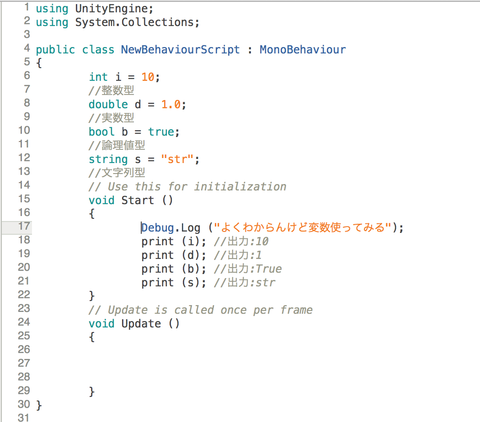The height and width of the screenshot is (422, 480).
Task: Click the comment //文字列型
Action: tap(117, 172)
